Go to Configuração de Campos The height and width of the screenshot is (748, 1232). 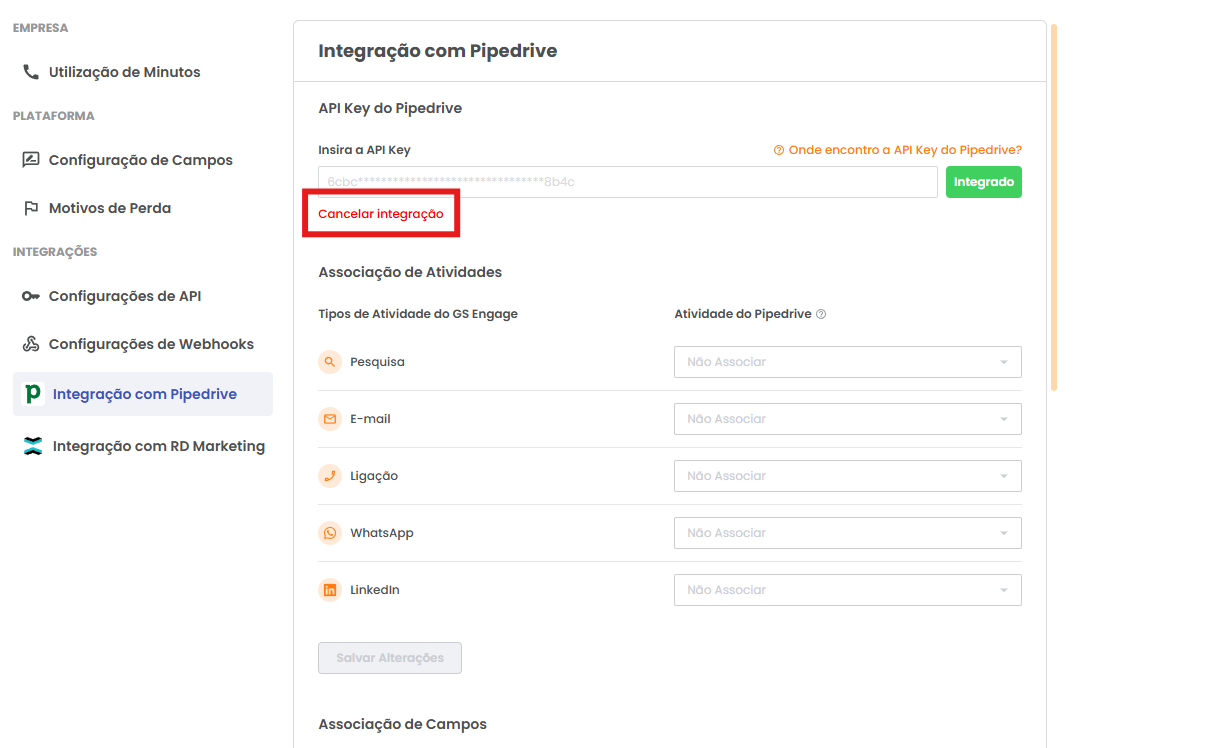point(142,160)
